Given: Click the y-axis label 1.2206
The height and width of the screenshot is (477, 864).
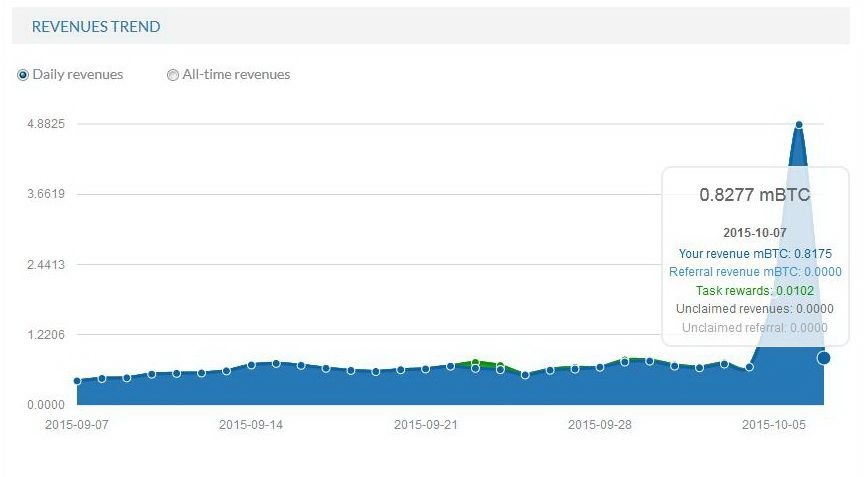Looking at the screenshot, I should pos(46,335).
